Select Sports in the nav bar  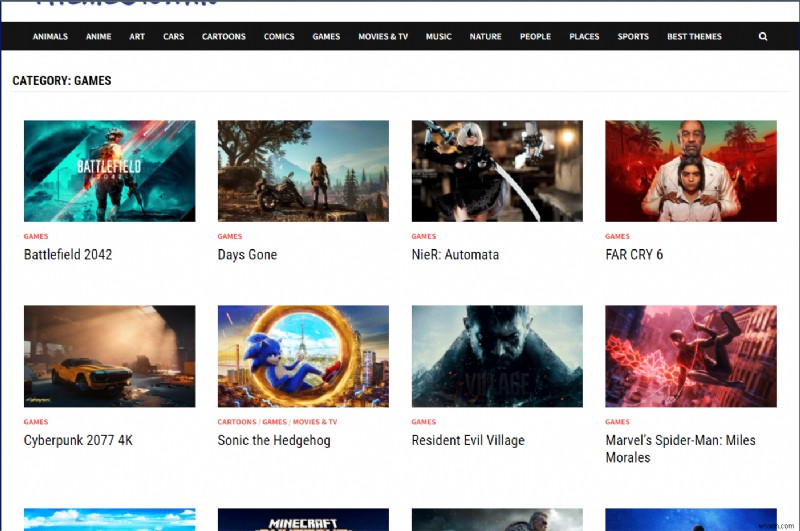pyautogui.click(x=633, y=37)
